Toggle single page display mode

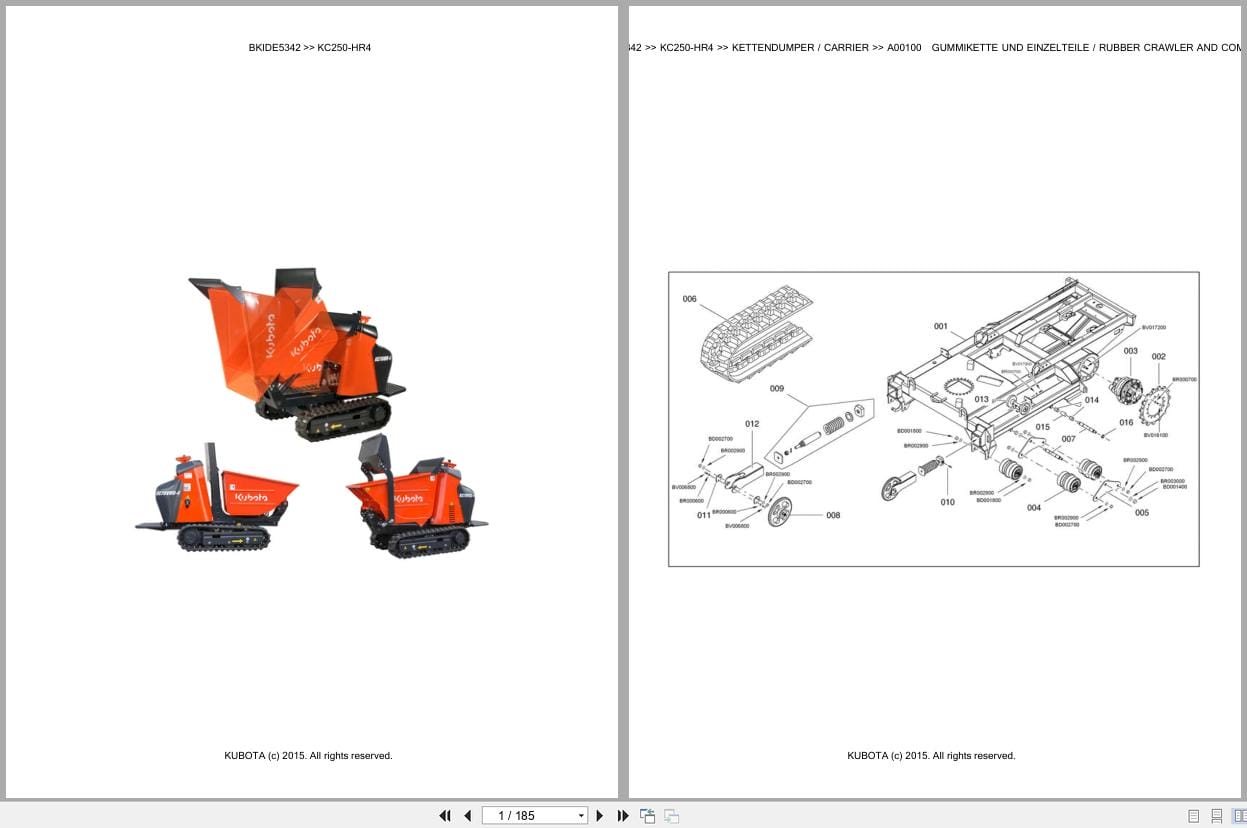click(x=1193, y=816)
